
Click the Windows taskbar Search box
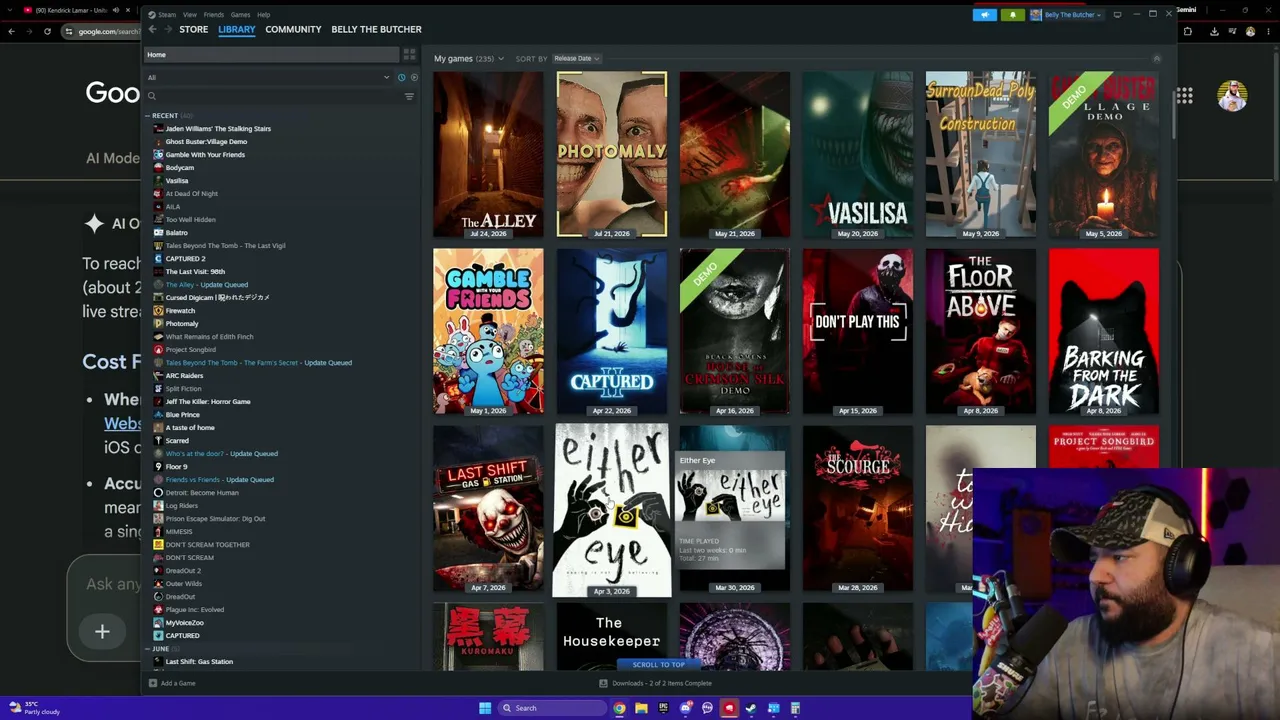(x=552, y=708)
